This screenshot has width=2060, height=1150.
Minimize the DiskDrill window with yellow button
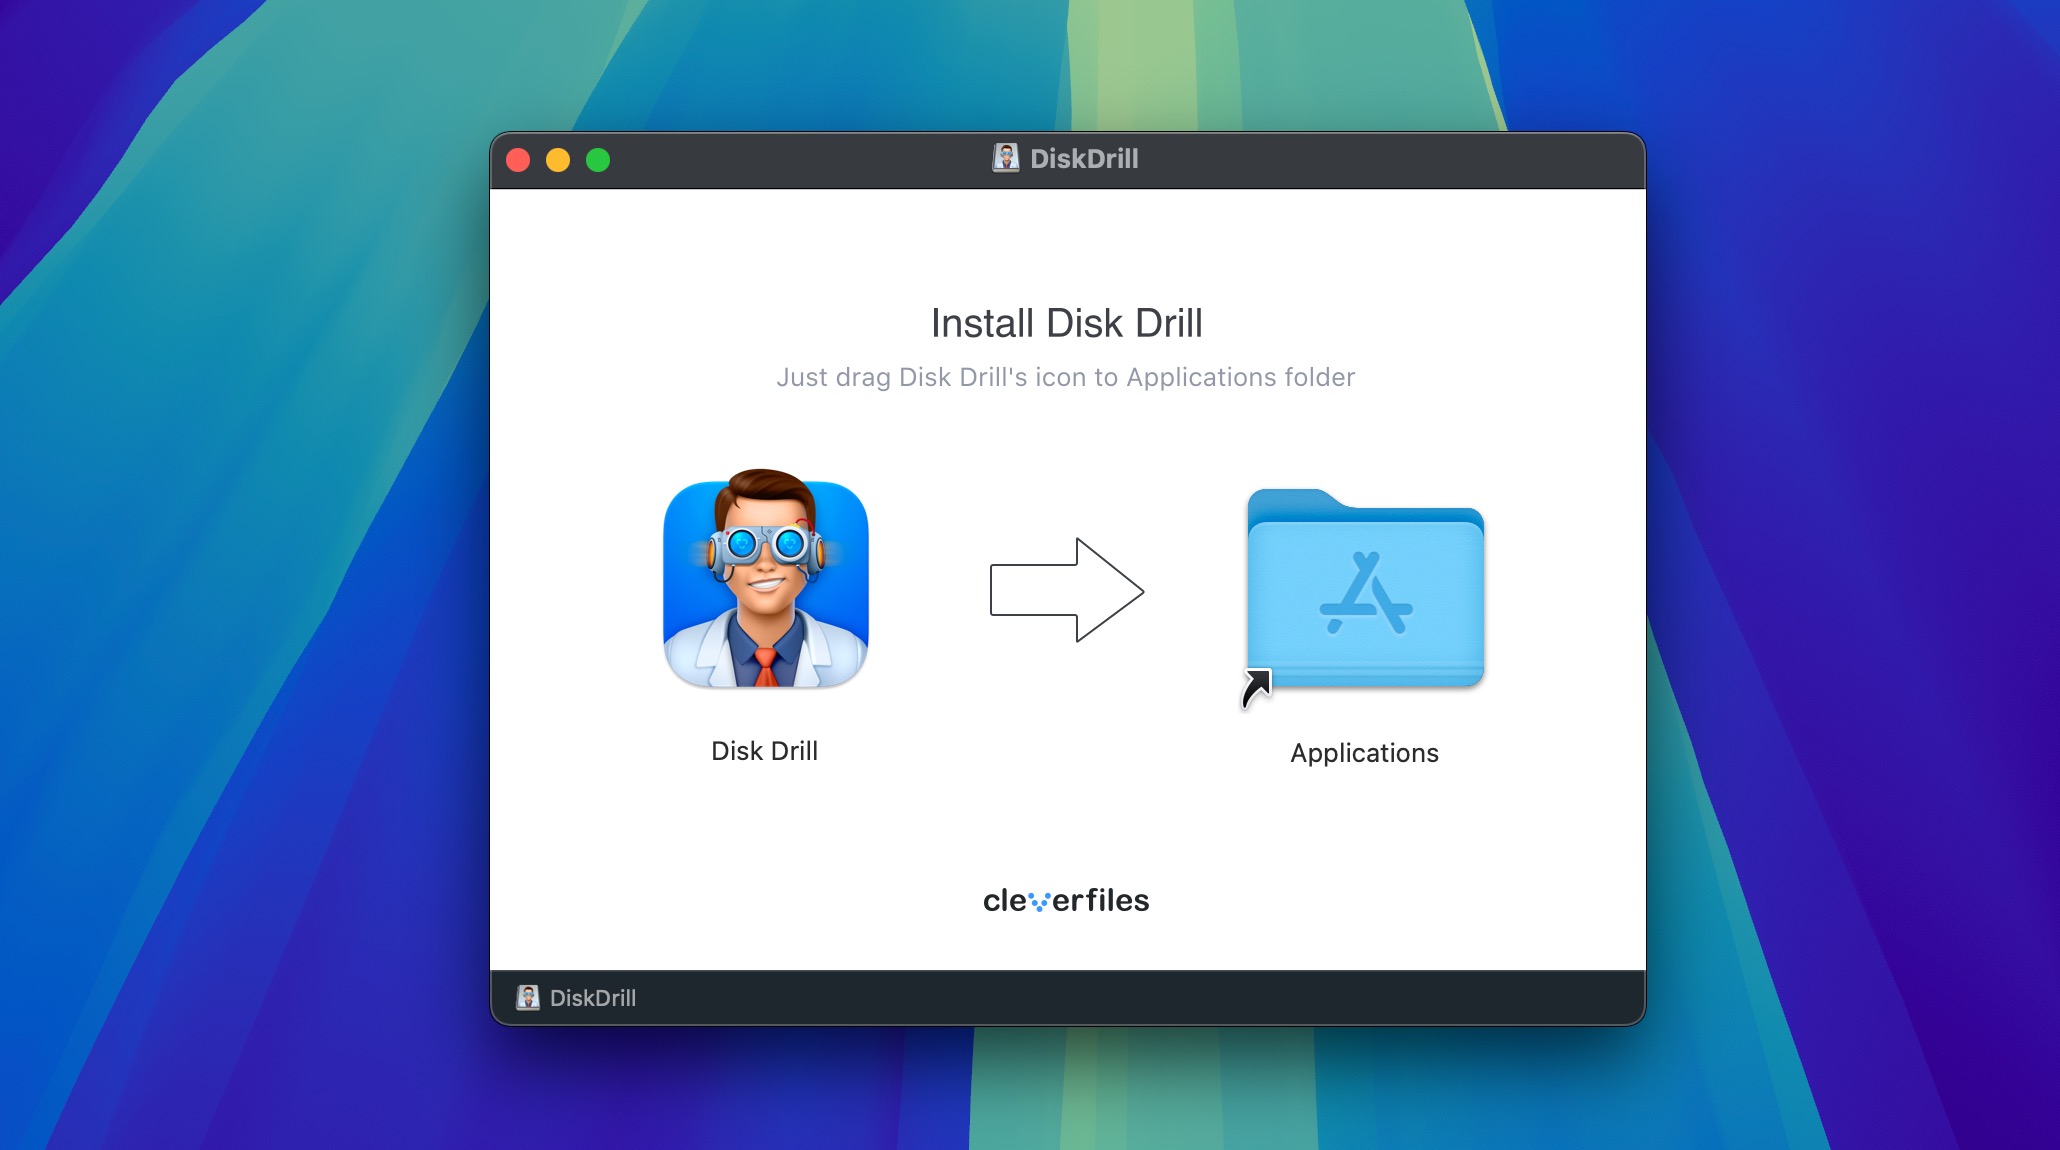tap(558, 160)
